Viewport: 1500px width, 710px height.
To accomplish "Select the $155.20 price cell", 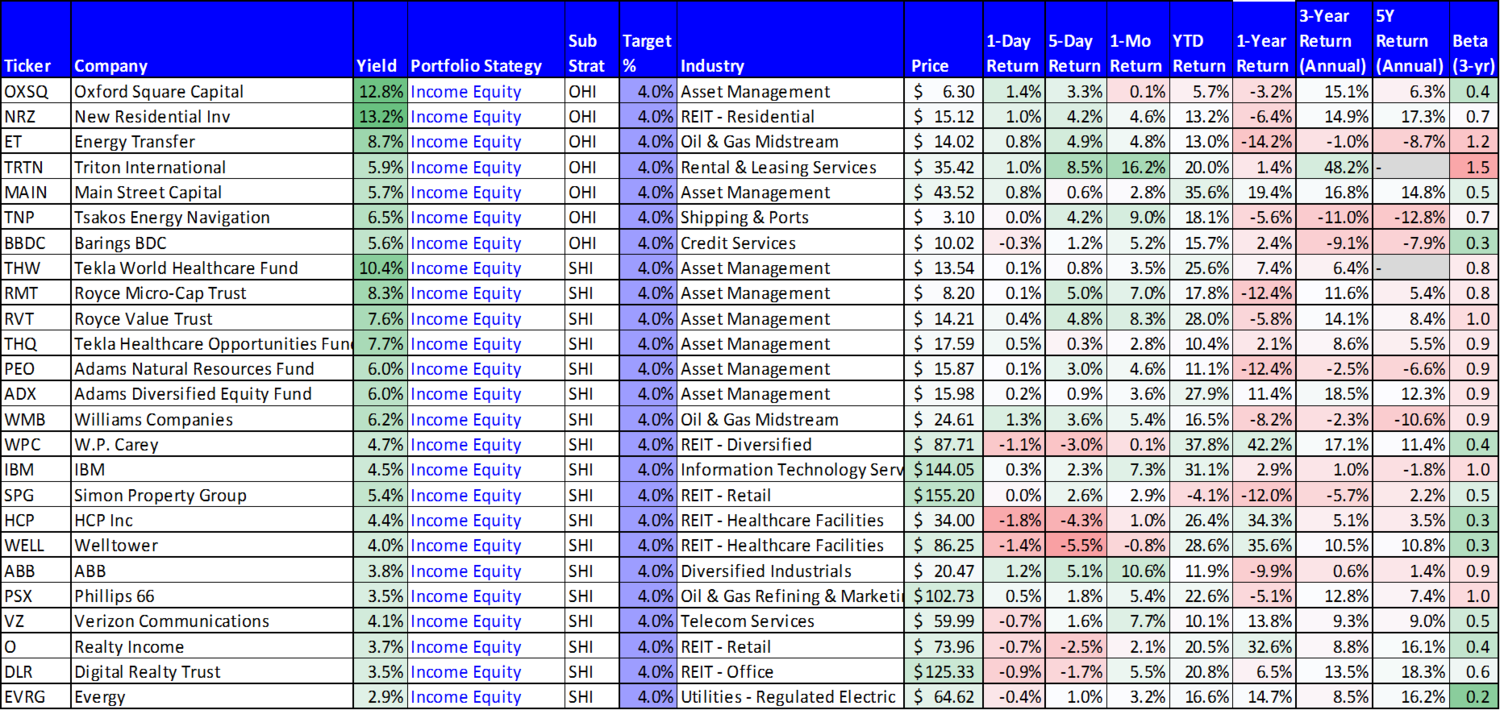I will (943, 495).
